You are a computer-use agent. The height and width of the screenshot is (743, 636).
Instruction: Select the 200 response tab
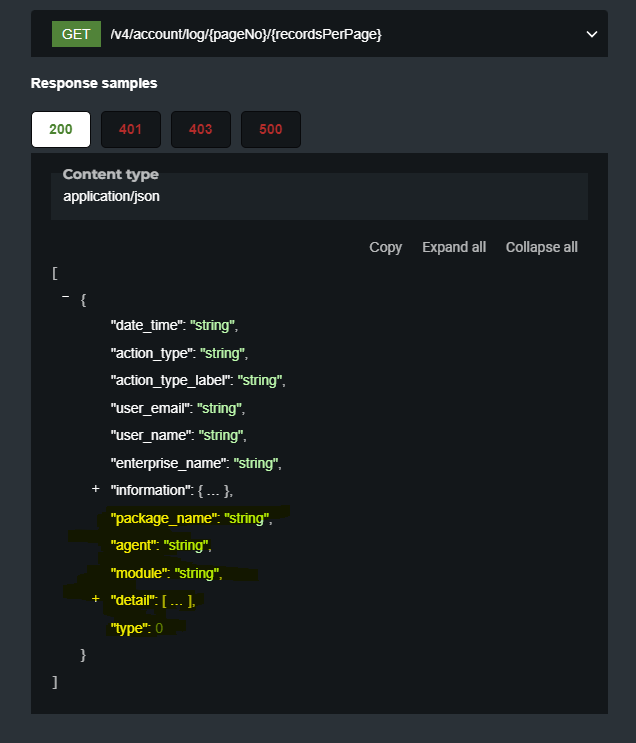coord(61,129)
